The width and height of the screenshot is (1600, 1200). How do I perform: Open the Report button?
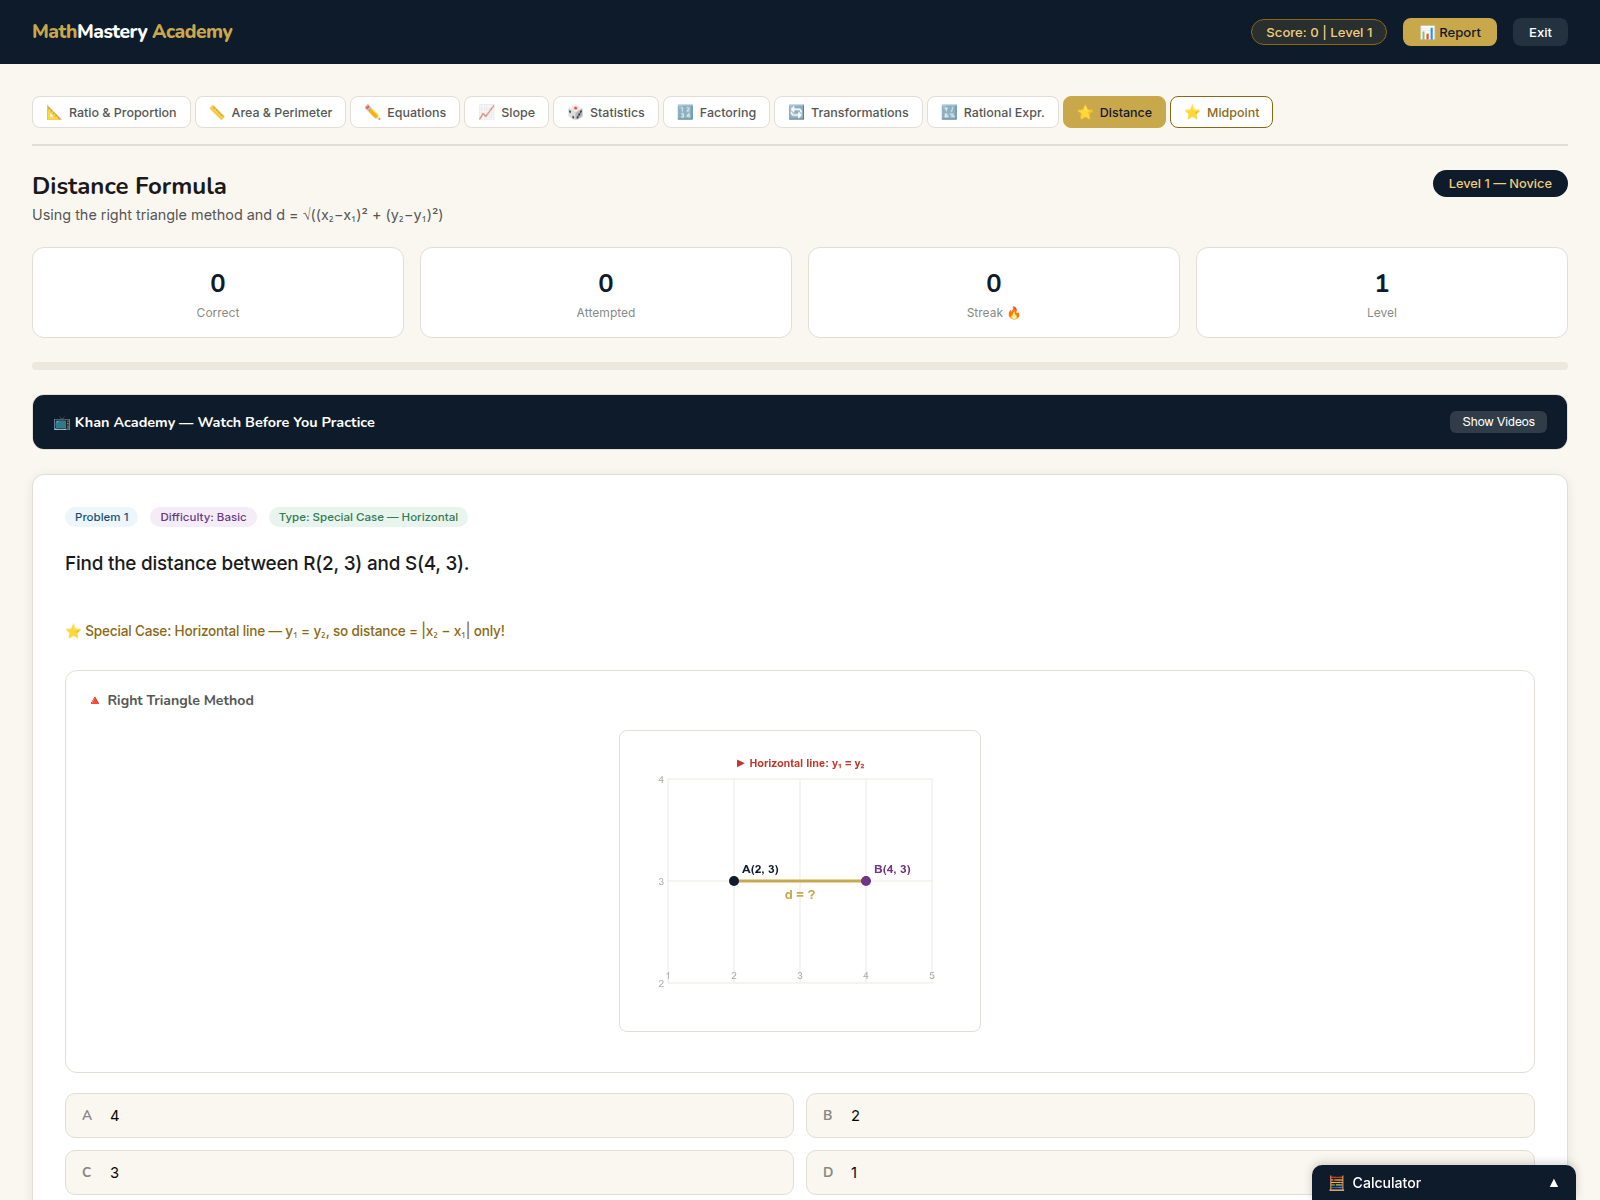point(1449,32)
